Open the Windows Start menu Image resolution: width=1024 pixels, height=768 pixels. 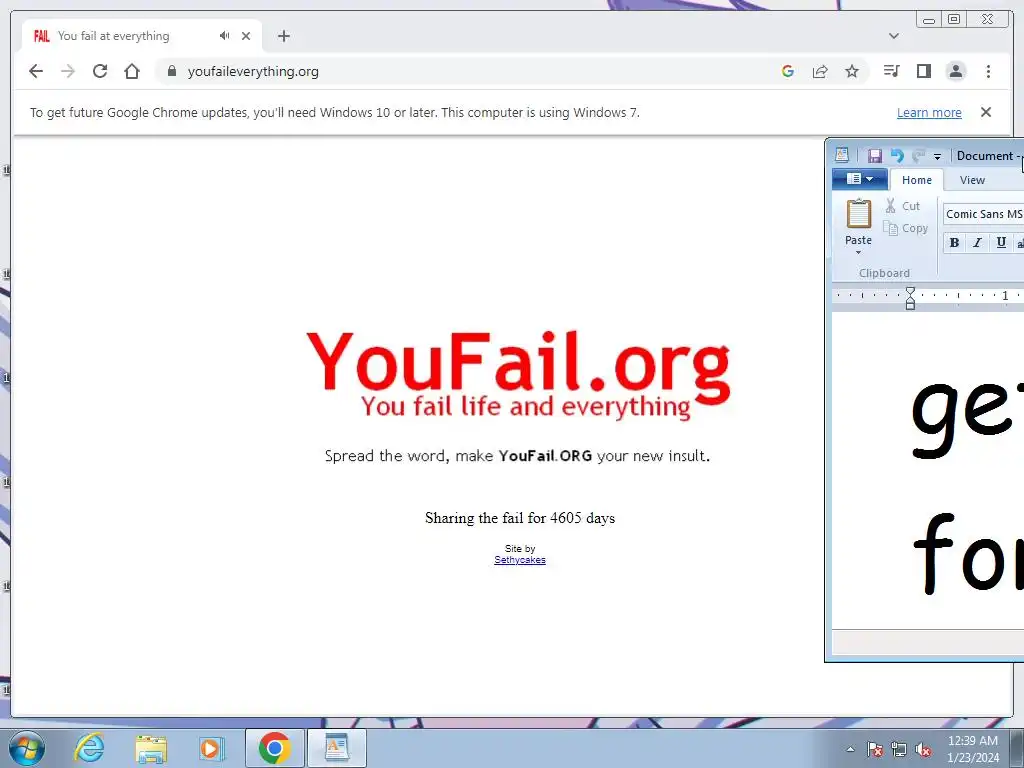(x=26, y=748)
